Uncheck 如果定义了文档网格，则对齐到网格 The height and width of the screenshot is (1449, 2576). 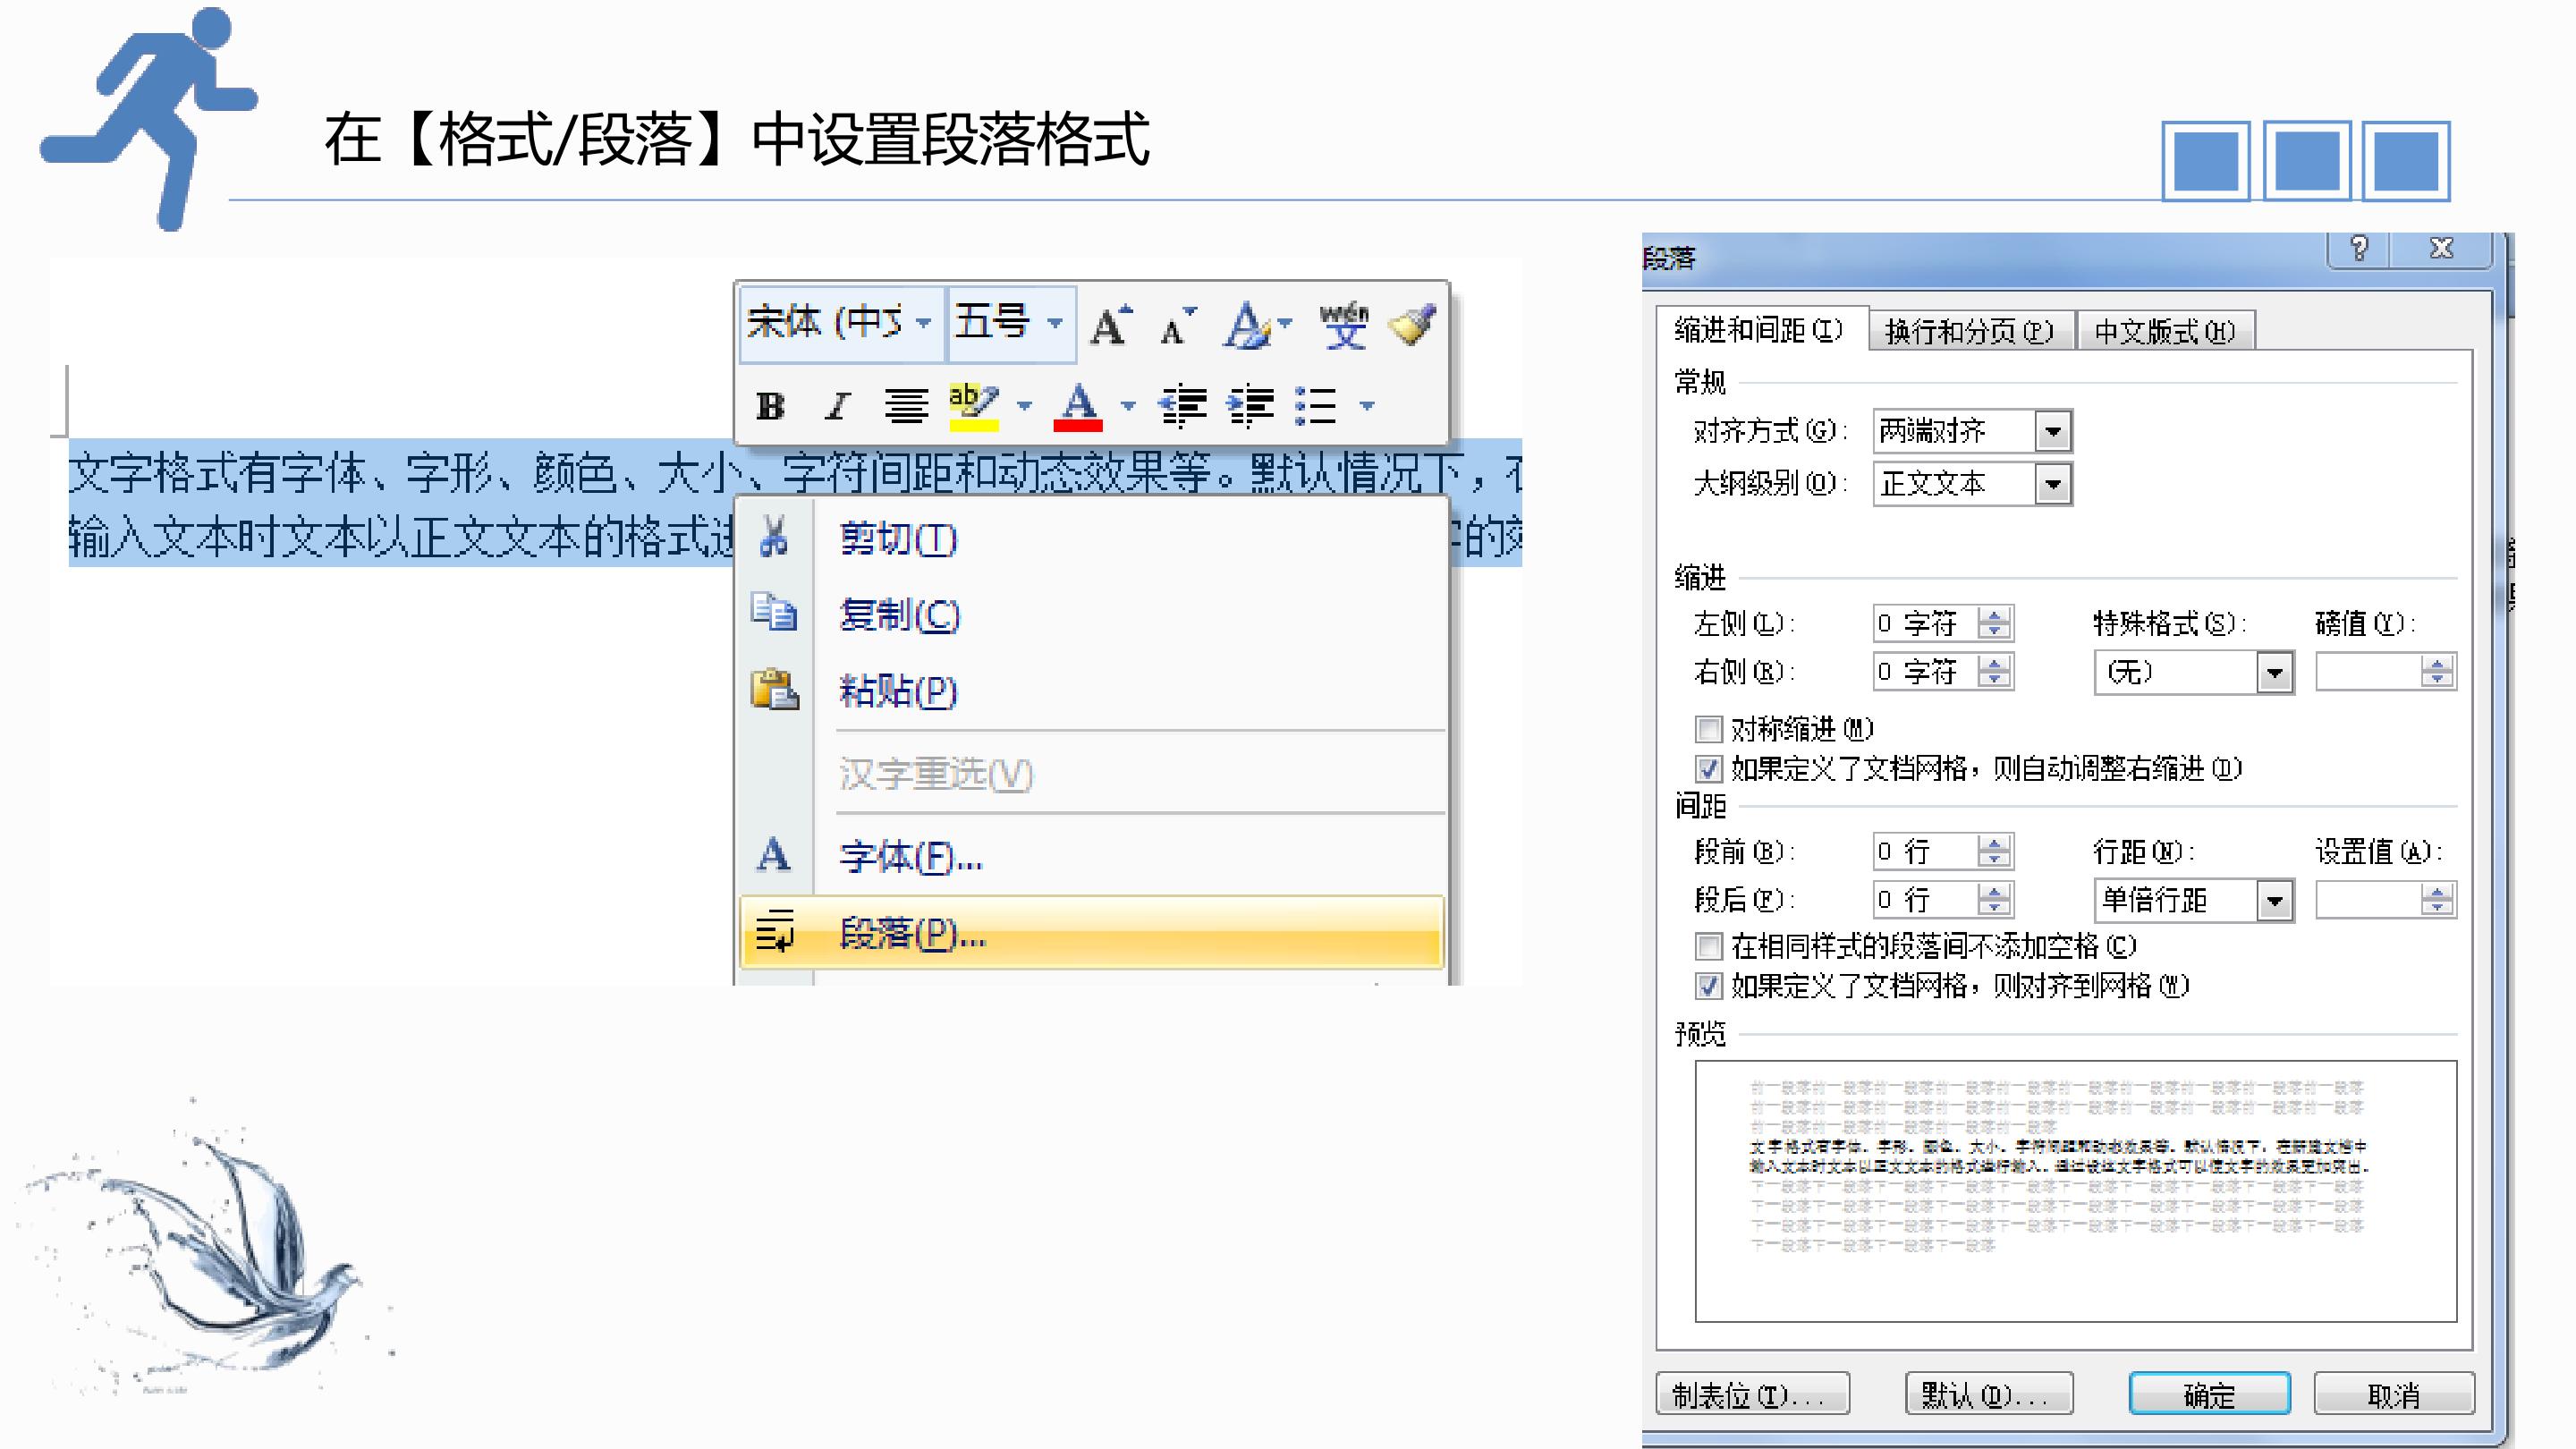click(1709, 986)
